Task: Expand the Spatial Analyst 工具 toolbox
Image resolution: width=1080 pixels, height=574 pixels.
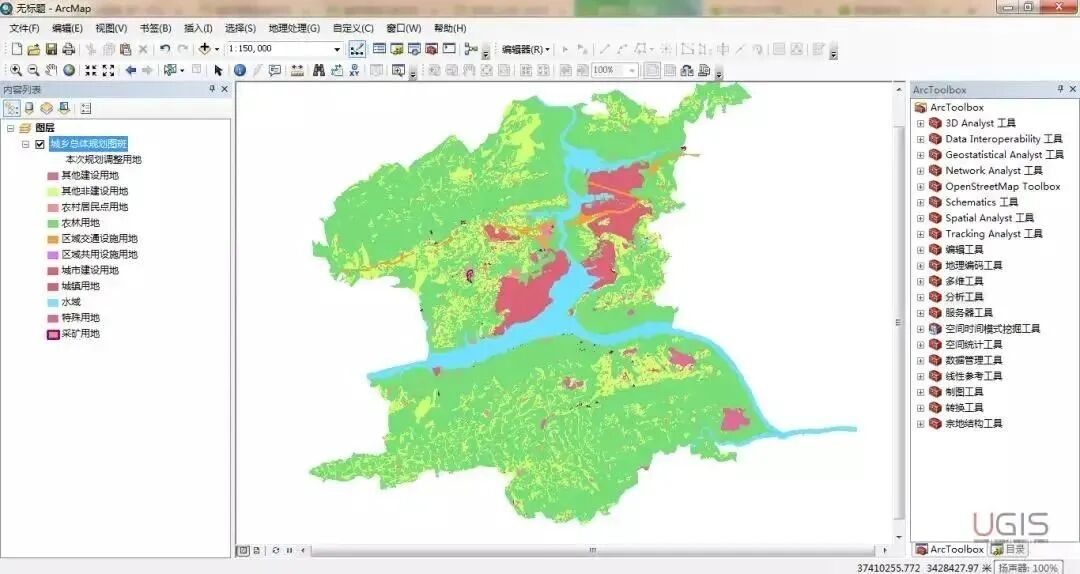Action: (920, 218)
